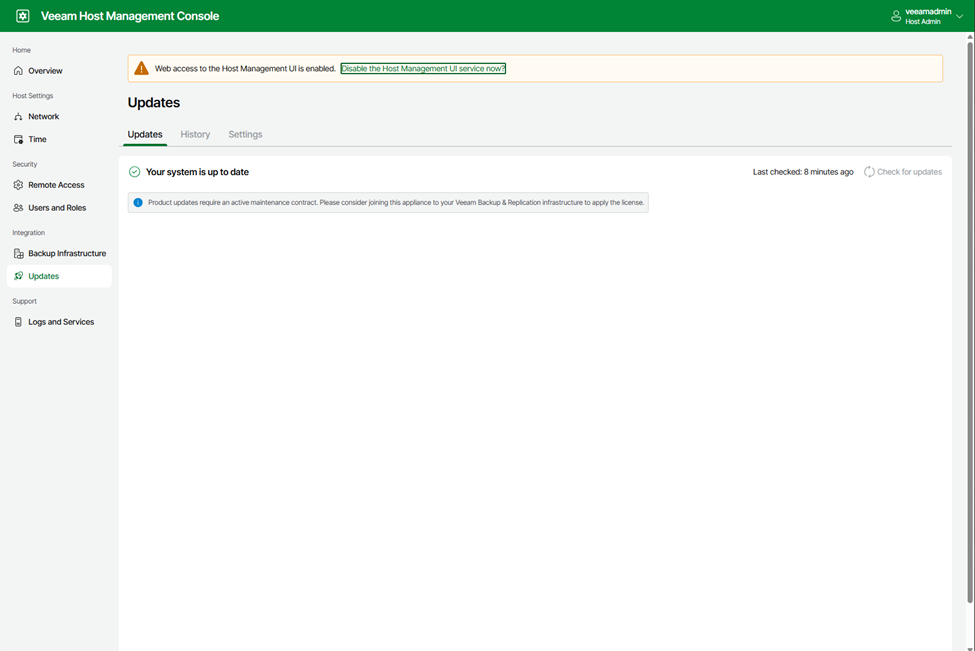The height and width of the screenshot is (651, 975).
Task: Click the Overview home icon
Action: (x=19, y=71)
